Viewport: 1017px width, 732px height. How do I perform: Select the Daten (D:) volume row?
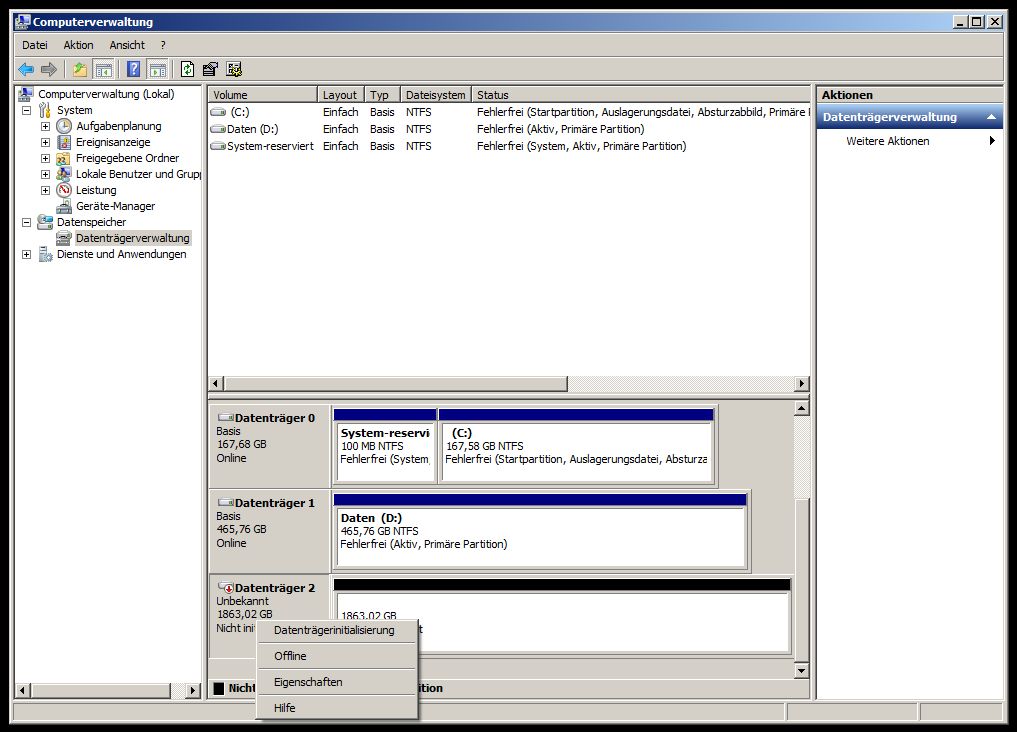point(509,129)
